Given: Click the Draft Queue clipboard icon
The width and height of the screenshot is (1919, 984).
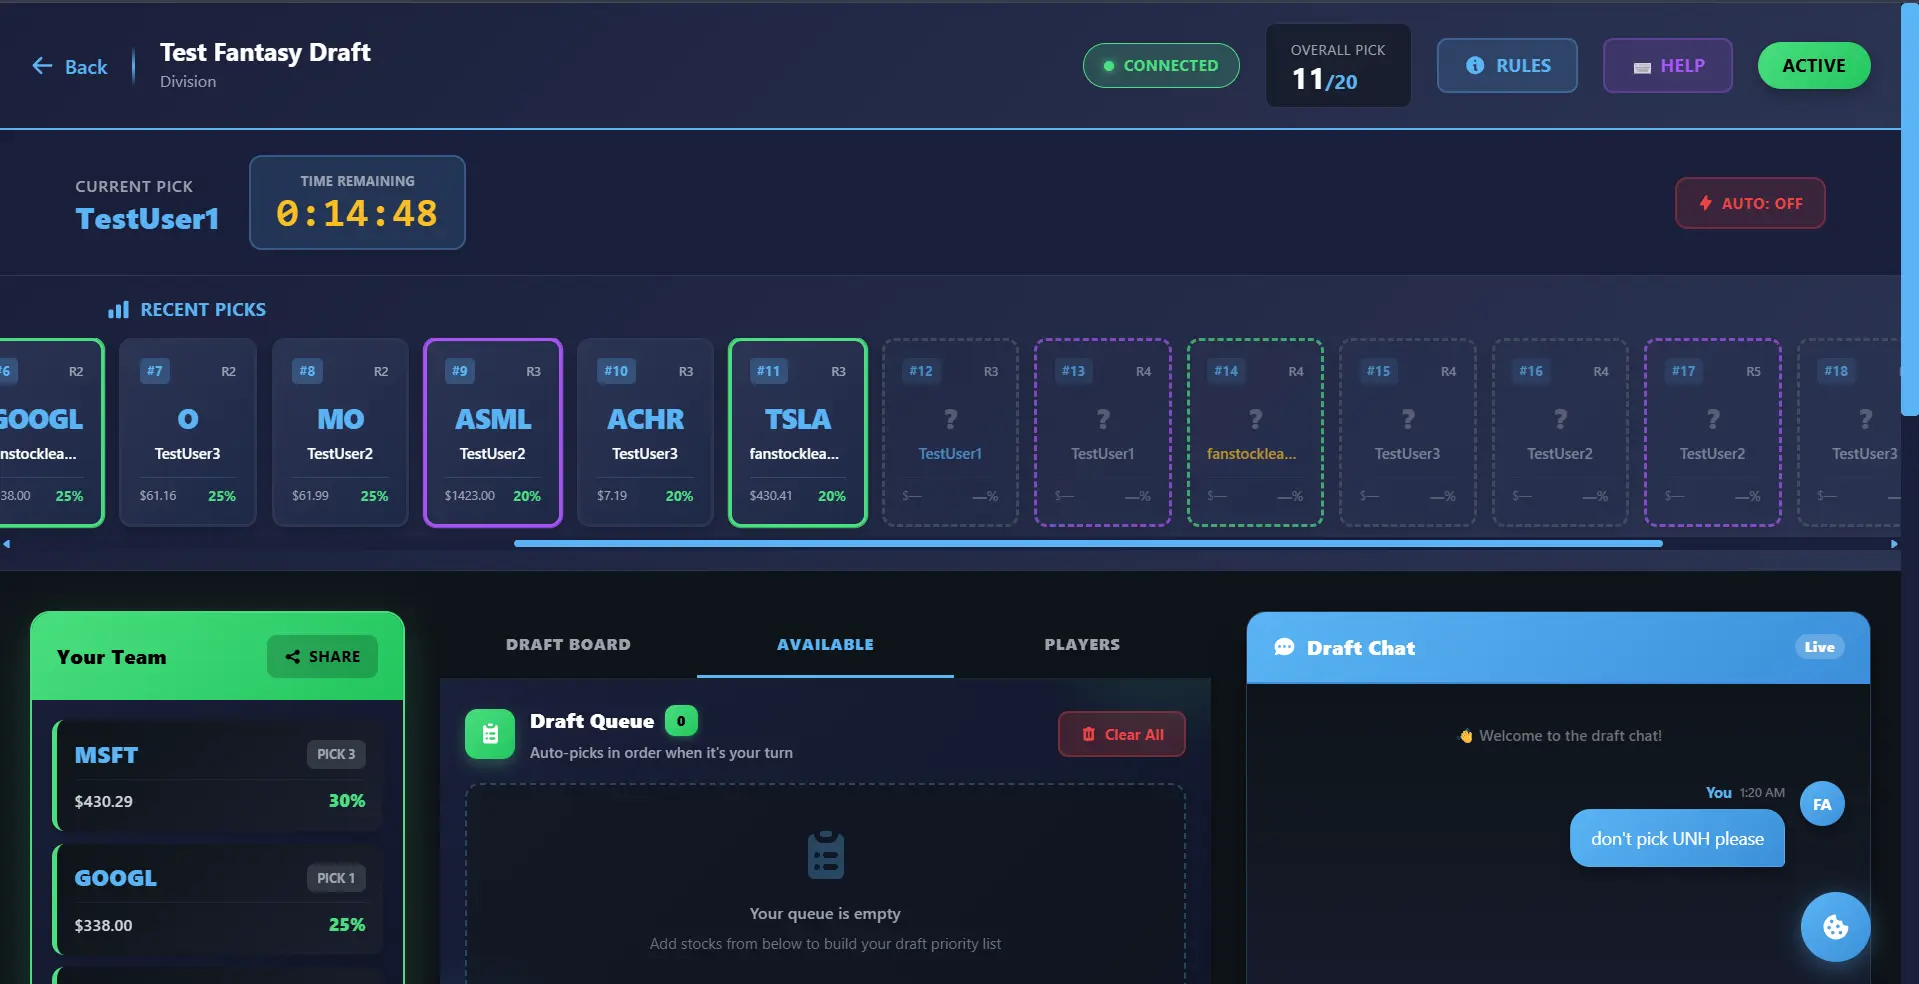Looking at the screenshot, I should pyautogui.click(x=490, y=735).
